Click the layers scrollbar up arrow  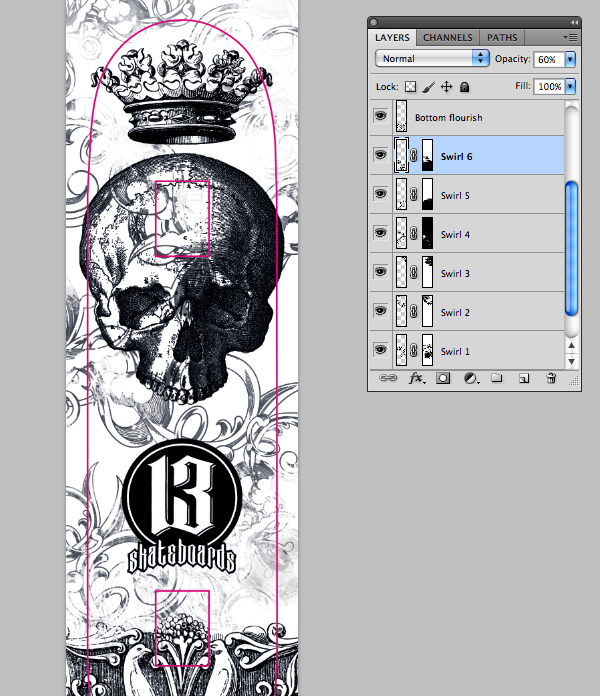click(572, 345)
